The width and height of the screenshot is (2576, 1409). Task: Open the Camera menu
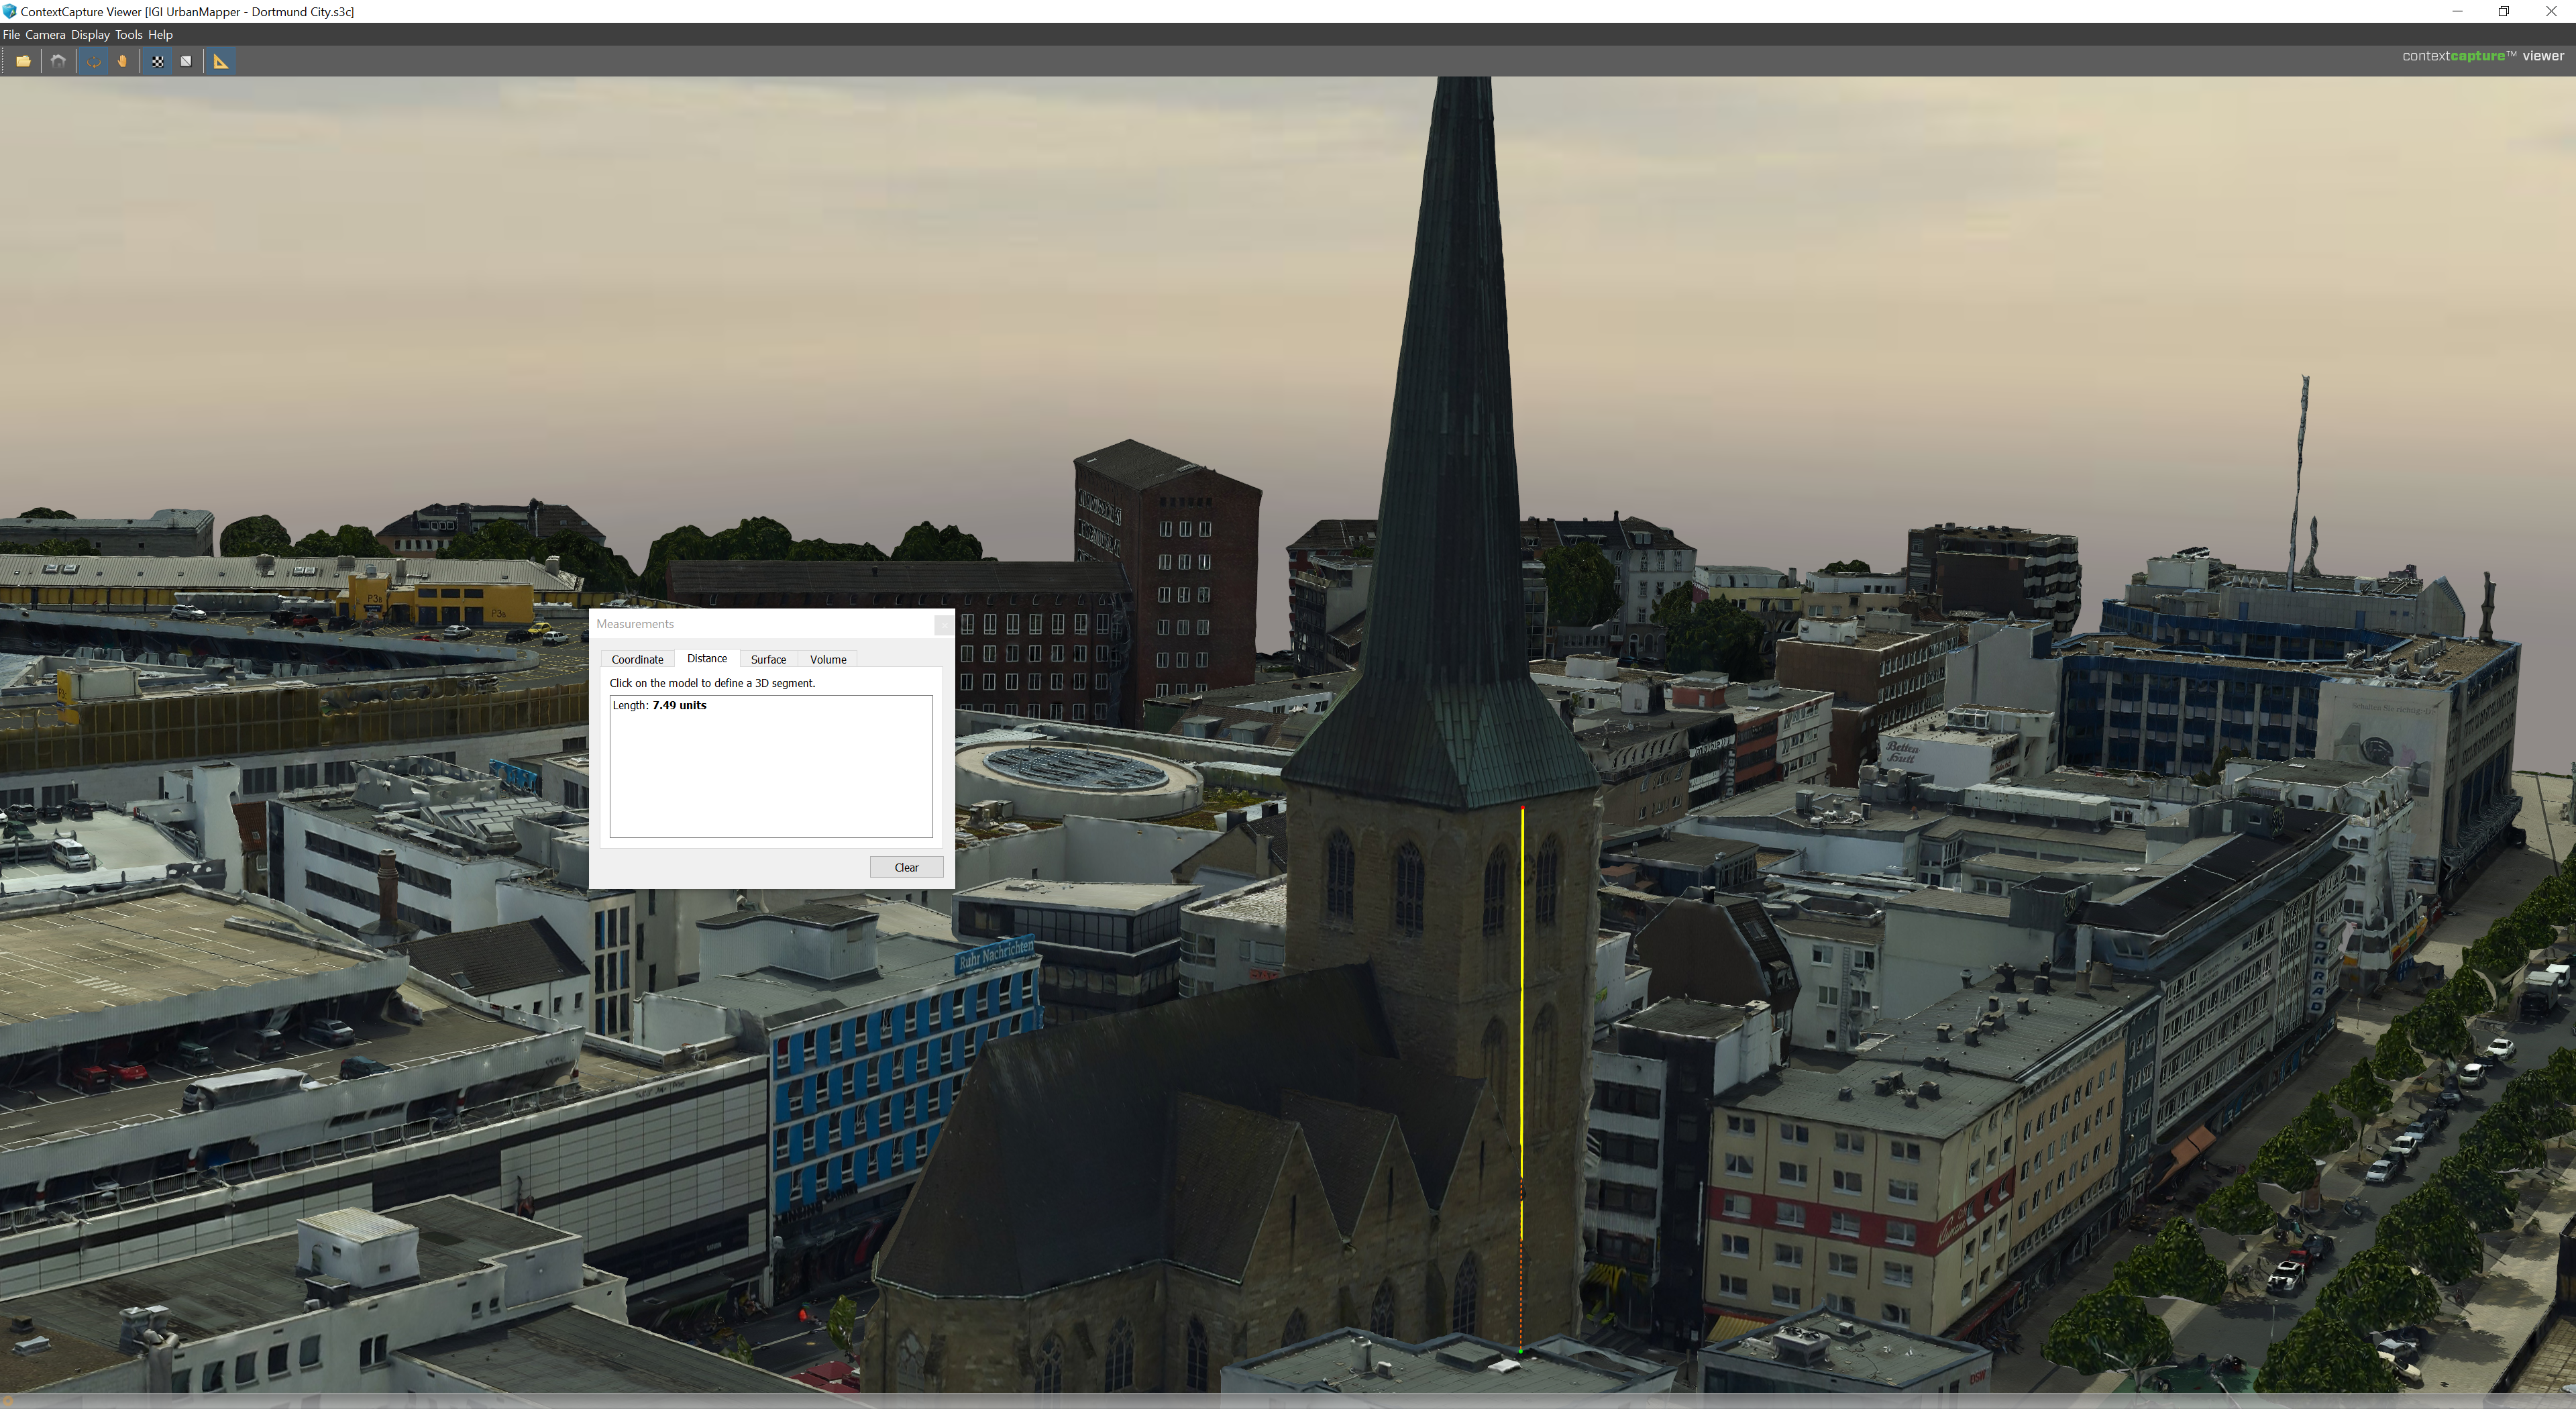click(45, 34)
